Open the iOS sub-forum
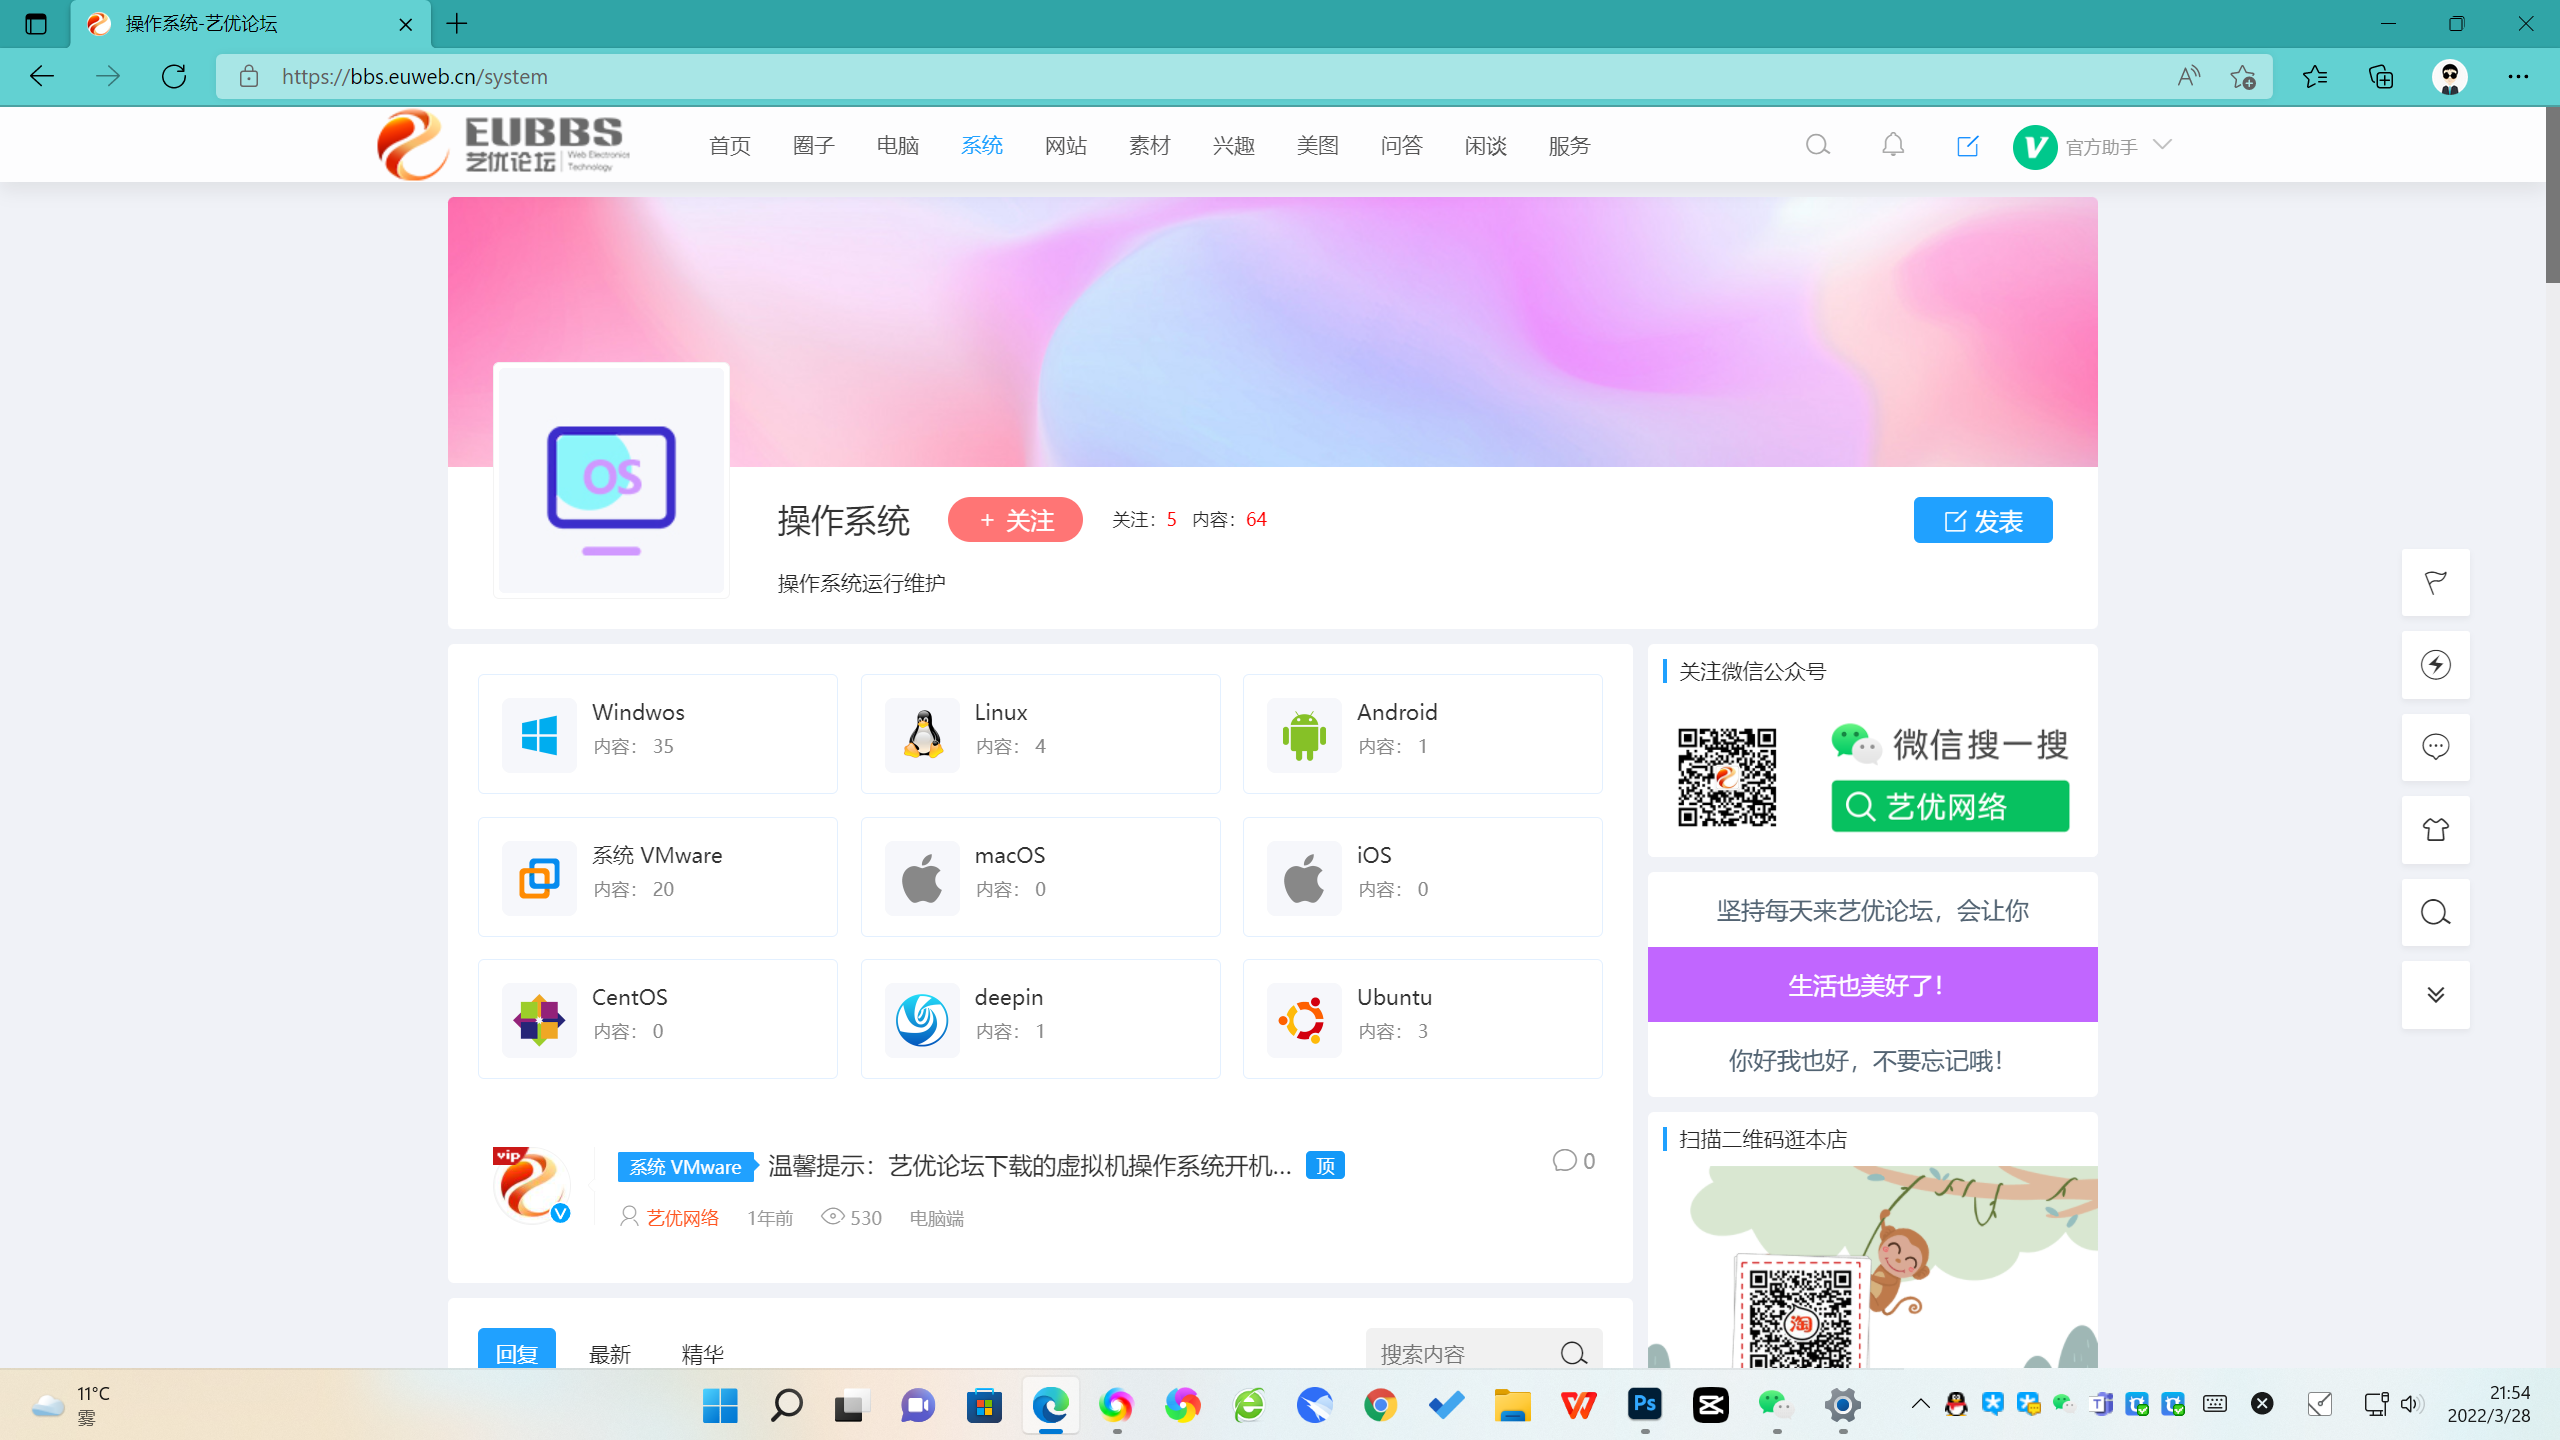Screen dimensions: 2560x1440 click(x=1423, y=877)
